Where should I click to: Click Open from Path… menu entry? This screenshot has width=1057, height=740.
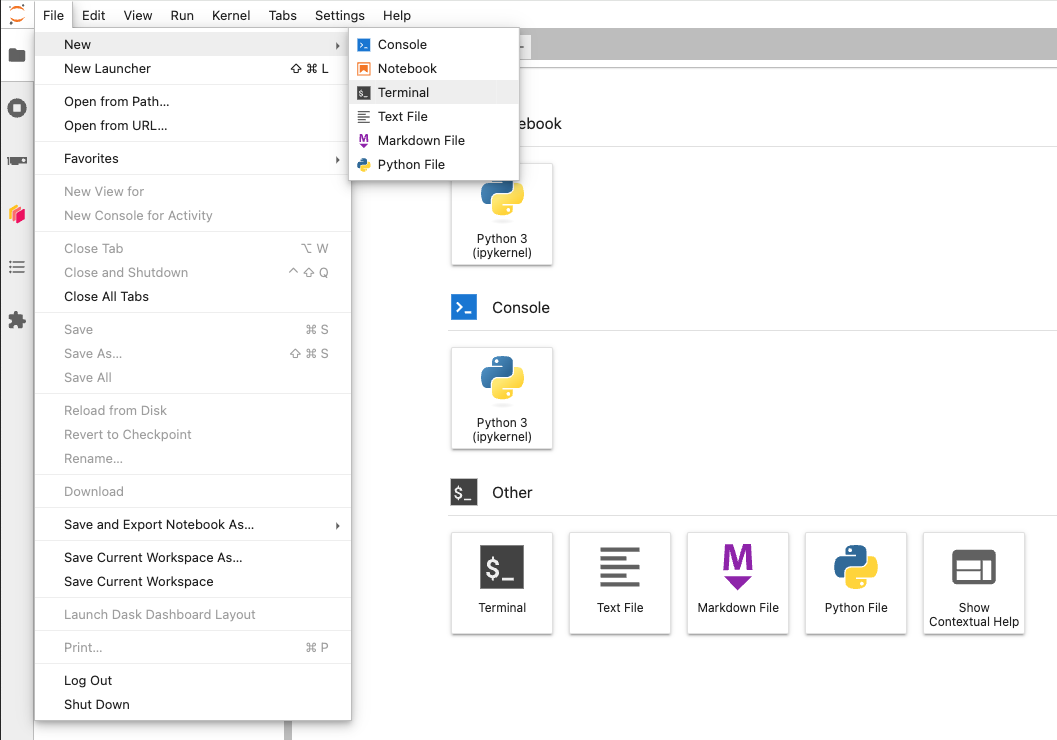tap(117, 102)
